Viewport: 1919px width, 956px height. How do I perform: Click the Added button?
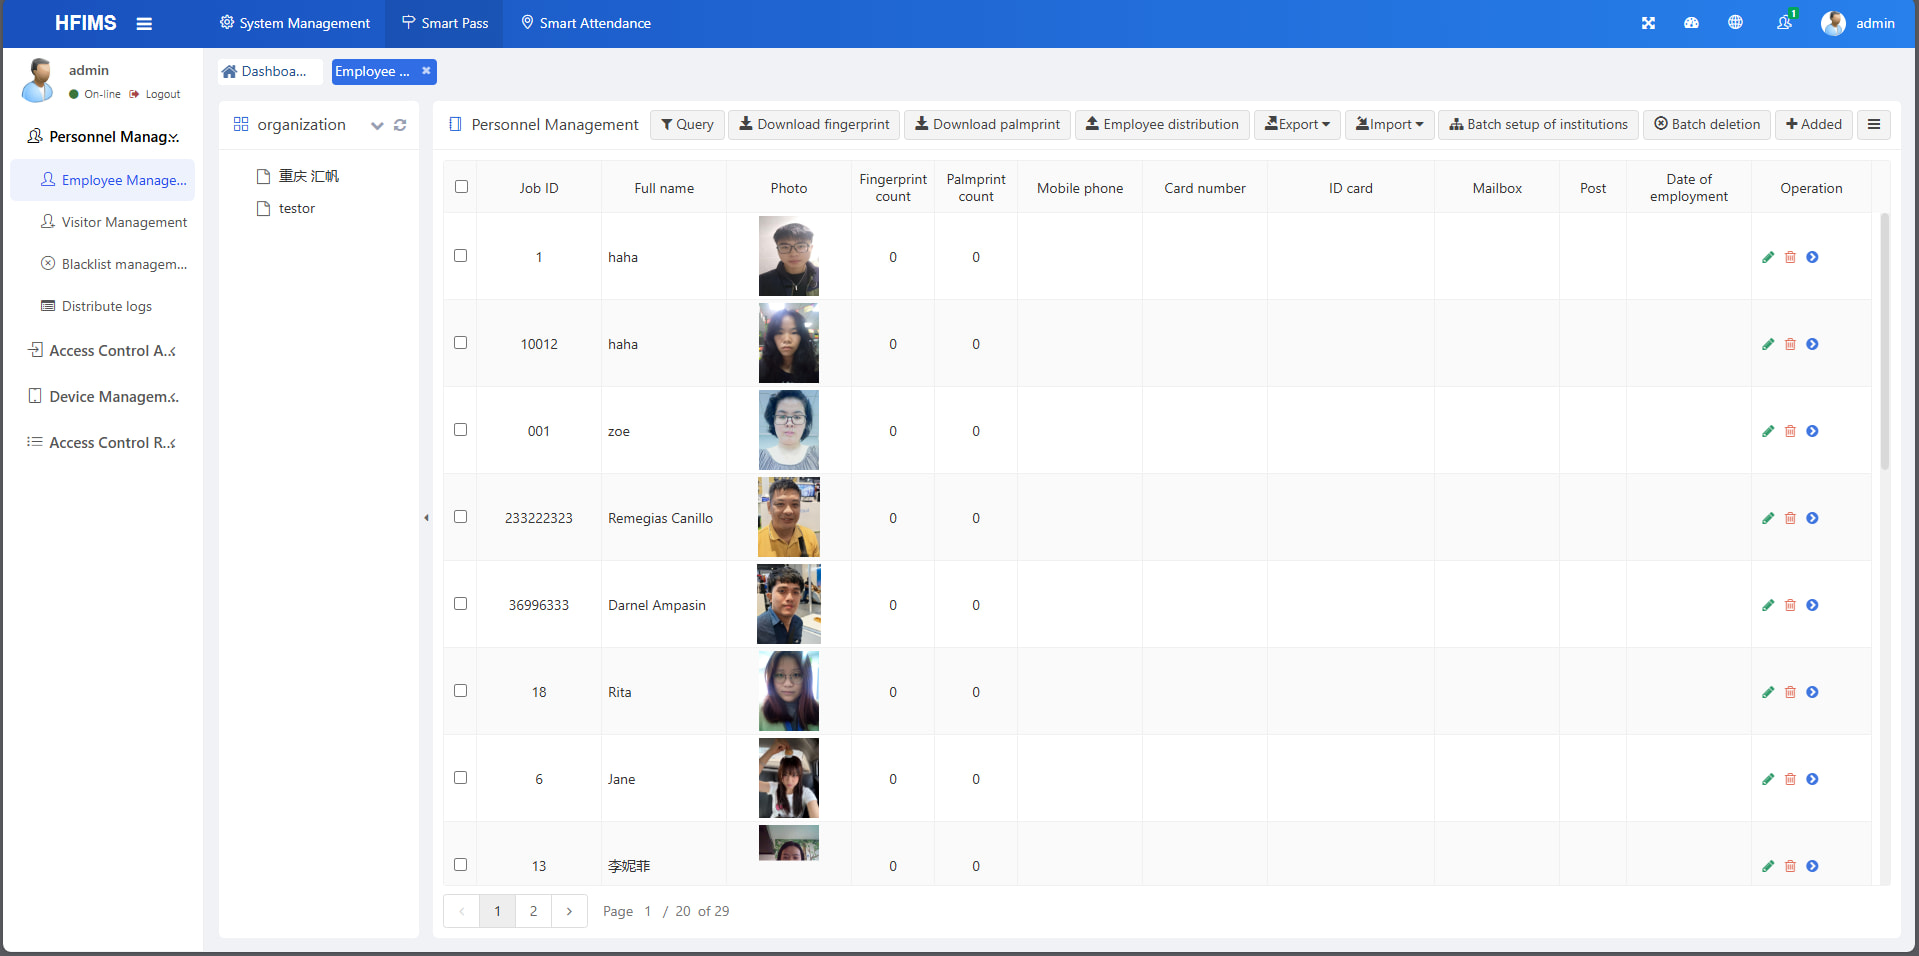point(1814,124)
